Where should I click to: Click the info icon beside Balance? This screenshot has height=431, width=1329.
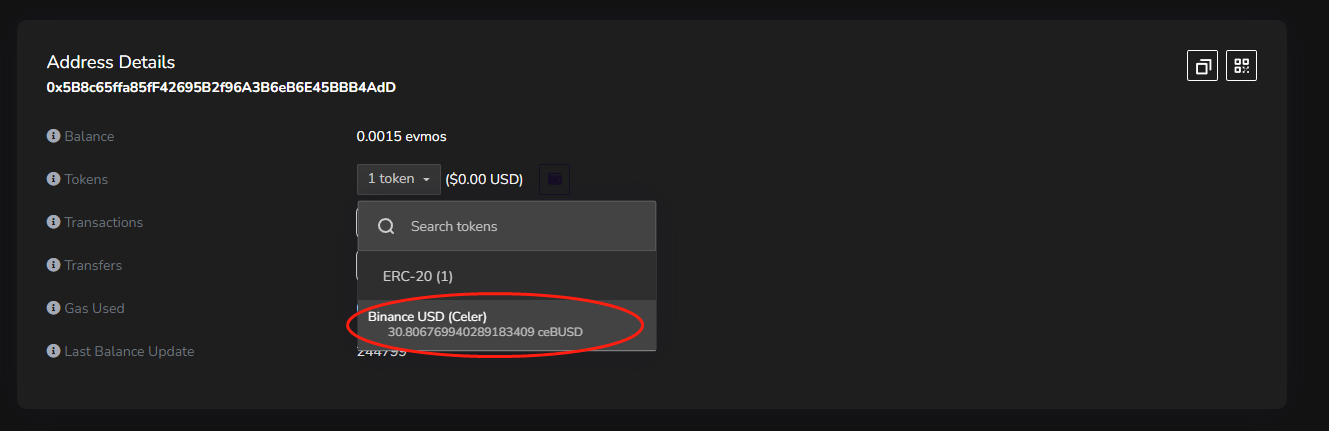pyautogui.click(x=53, y=136)
